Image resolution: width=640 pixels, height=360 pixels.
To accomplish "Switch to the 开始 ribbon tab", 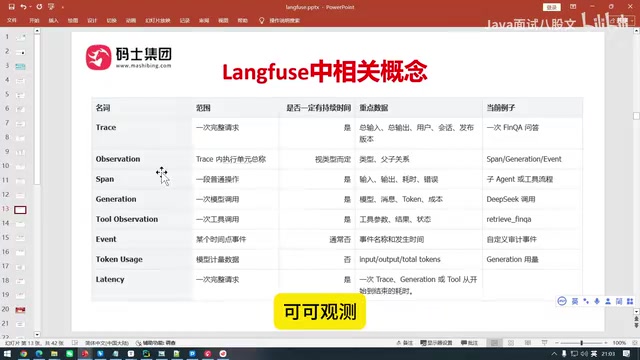I will (34, 20).
